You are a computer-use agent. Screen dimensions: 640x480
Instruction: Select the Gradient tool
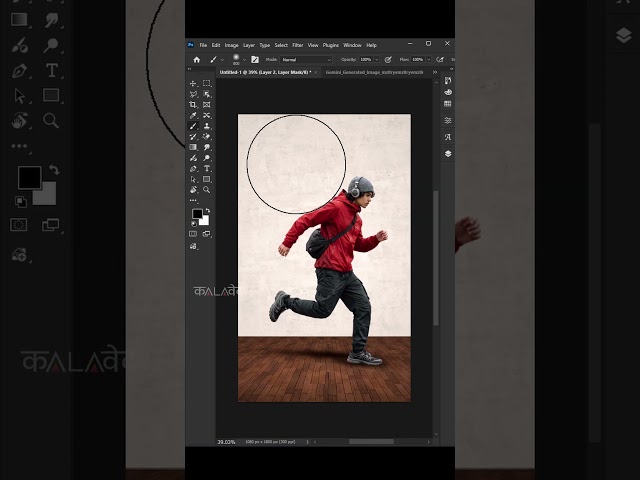(x=193, y=147)
